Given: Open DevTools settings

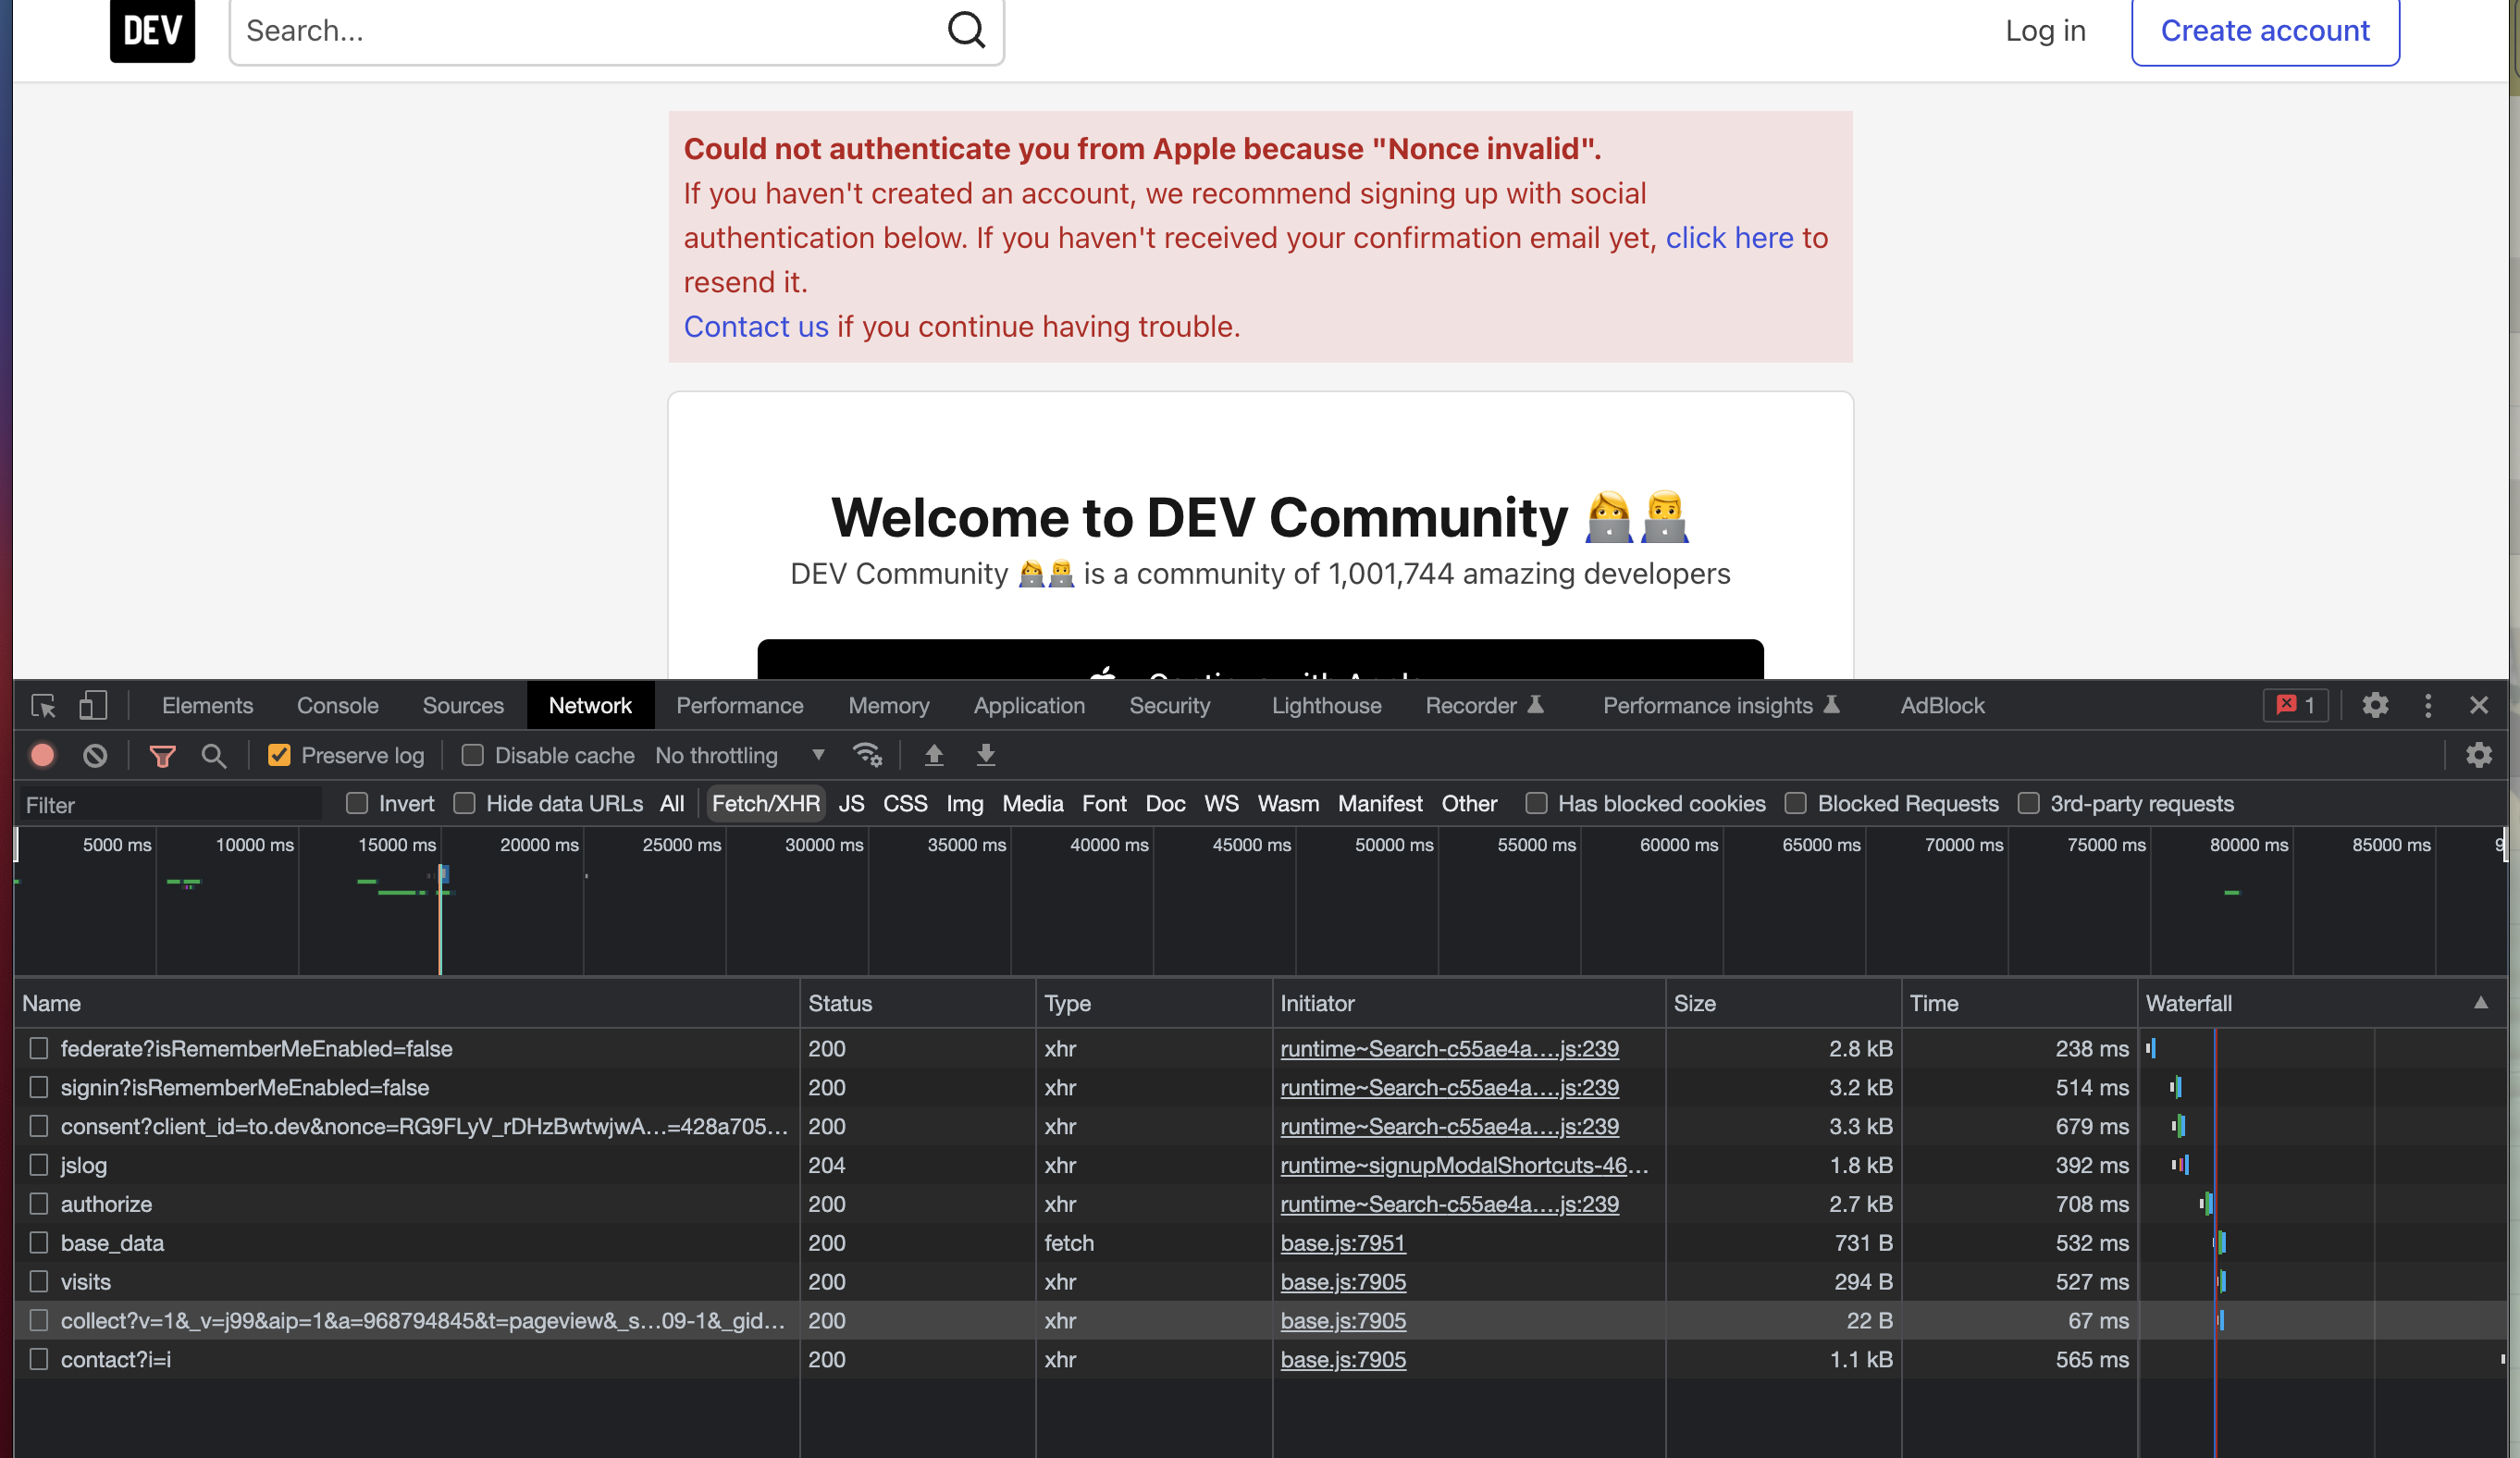Looking at the screenshot, I should (x=2375, y=705).
